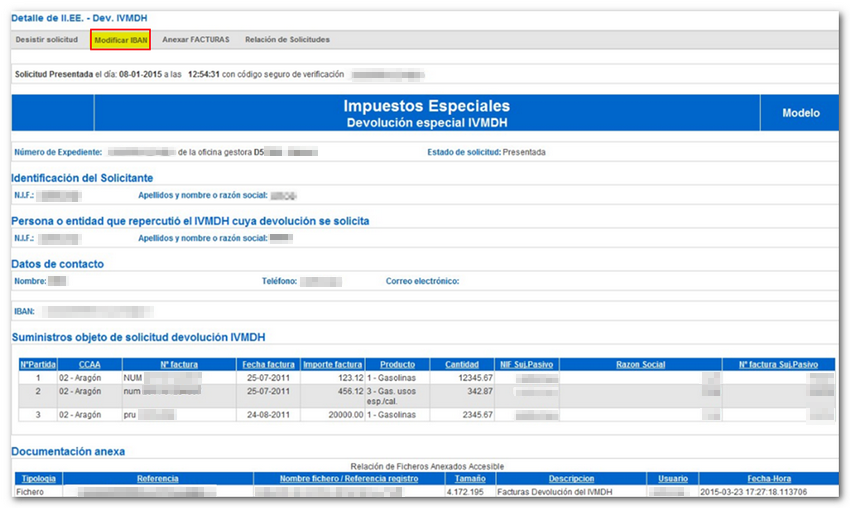The height and width of the screenshot is (508, 850).
Task: Open the Modificar IBAN option
Action: tap(120, 40)
